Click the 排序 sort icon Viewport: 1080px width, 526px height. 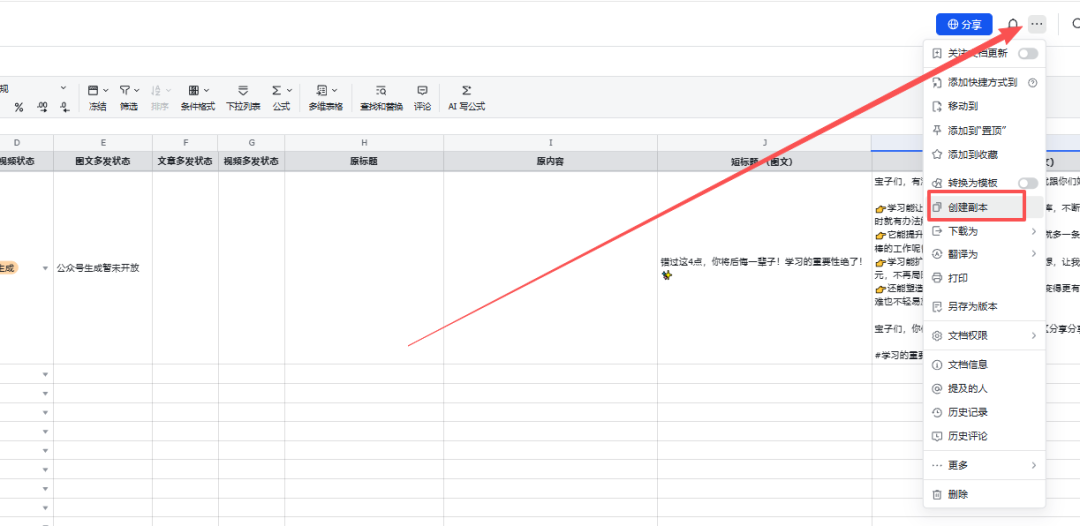pyautogui.click(x=156, y=90)
